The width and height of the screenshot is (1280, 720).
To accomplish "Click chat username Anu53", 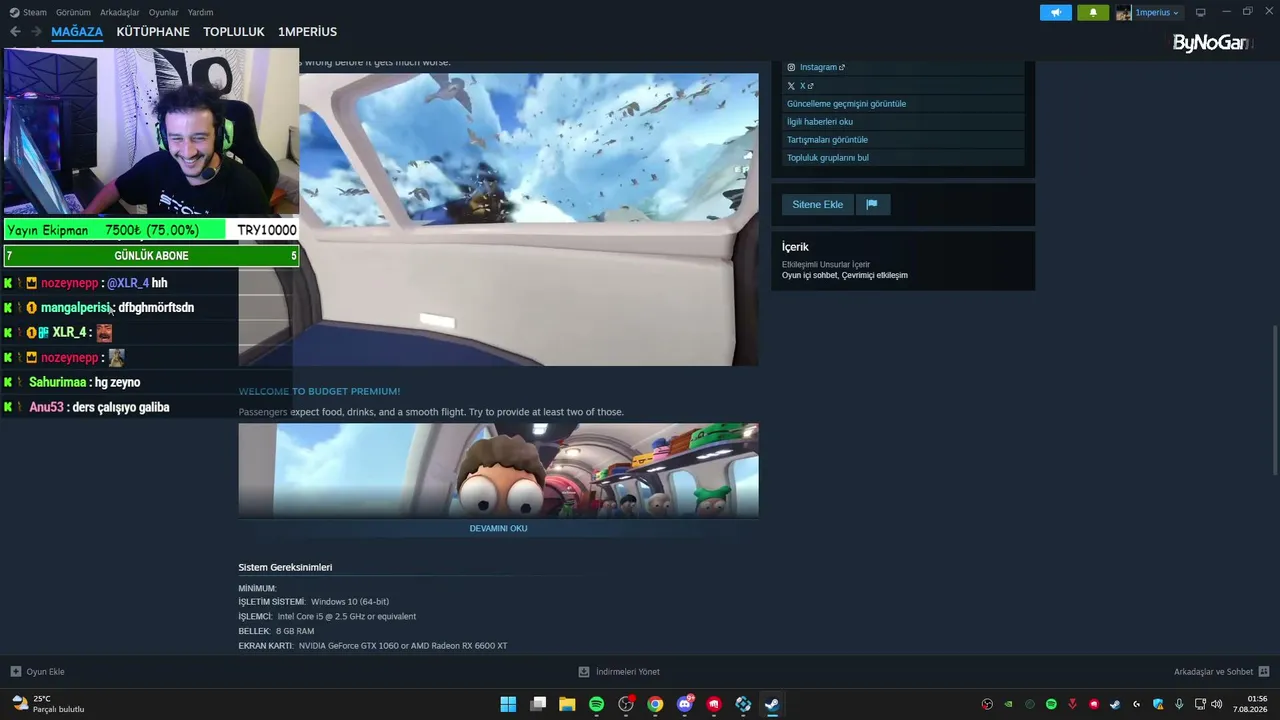I will pos(46,407).
